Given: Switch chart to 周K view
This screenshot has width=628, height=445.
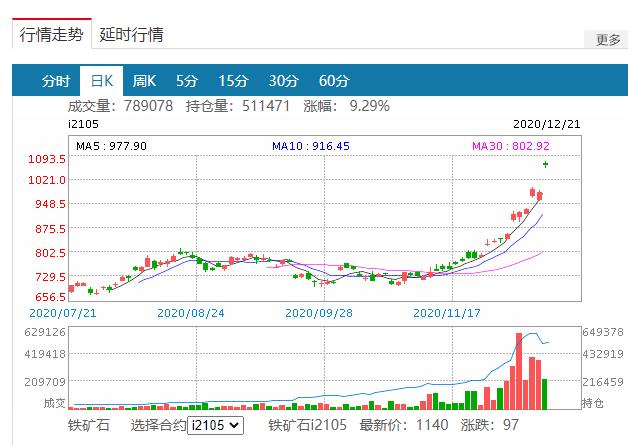Looking at the screenshot, I should [x=144, y=81].
